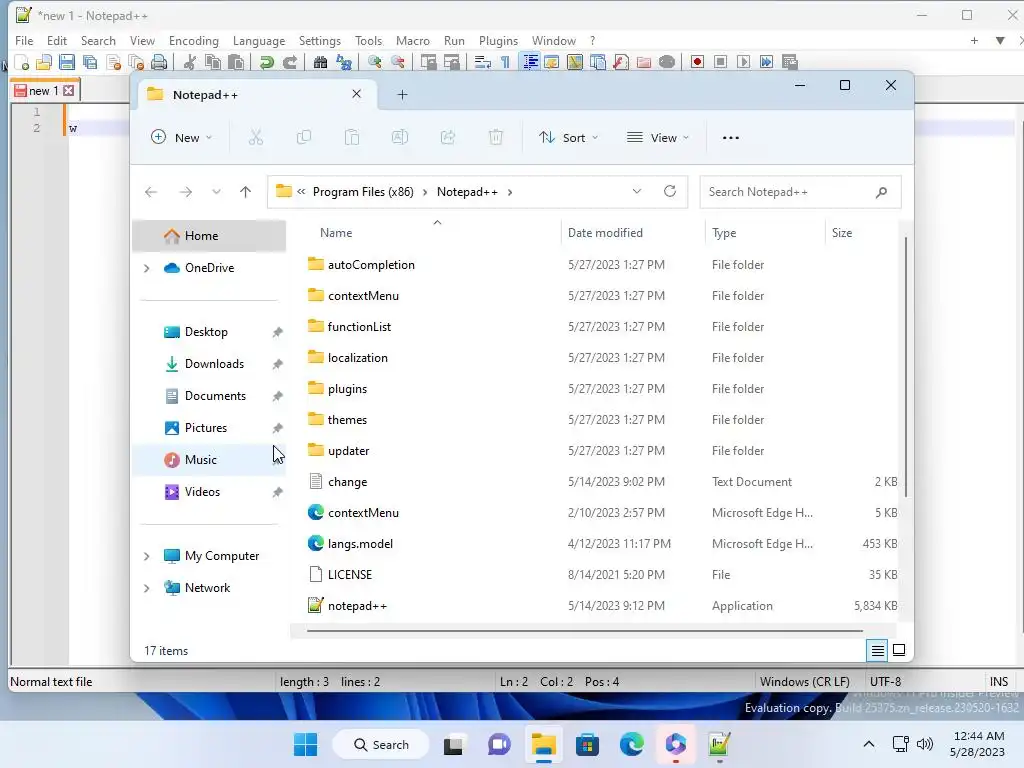Click the Cut scissors icon in Notepad++ toolbar

coord(190,62)
